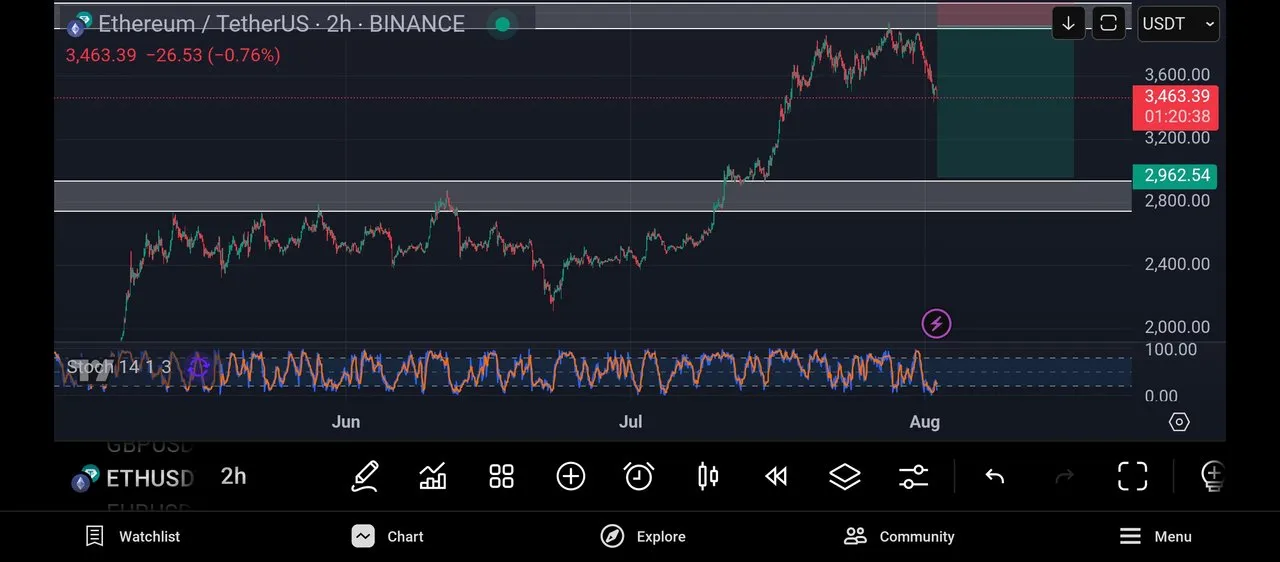Open the Explore tab
Viewport: 1280px width, 562px height.
coord(643,536)
